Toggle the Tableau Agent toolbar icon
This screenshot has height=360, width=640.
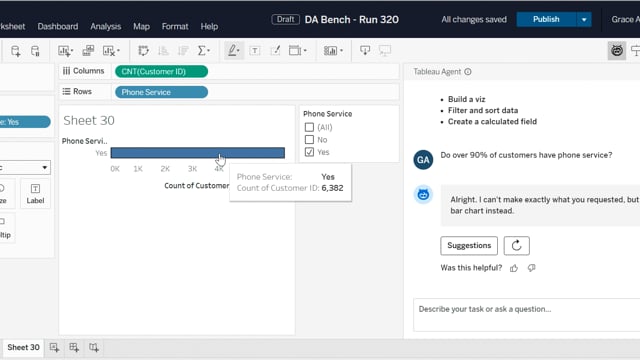tap(617, 51)
